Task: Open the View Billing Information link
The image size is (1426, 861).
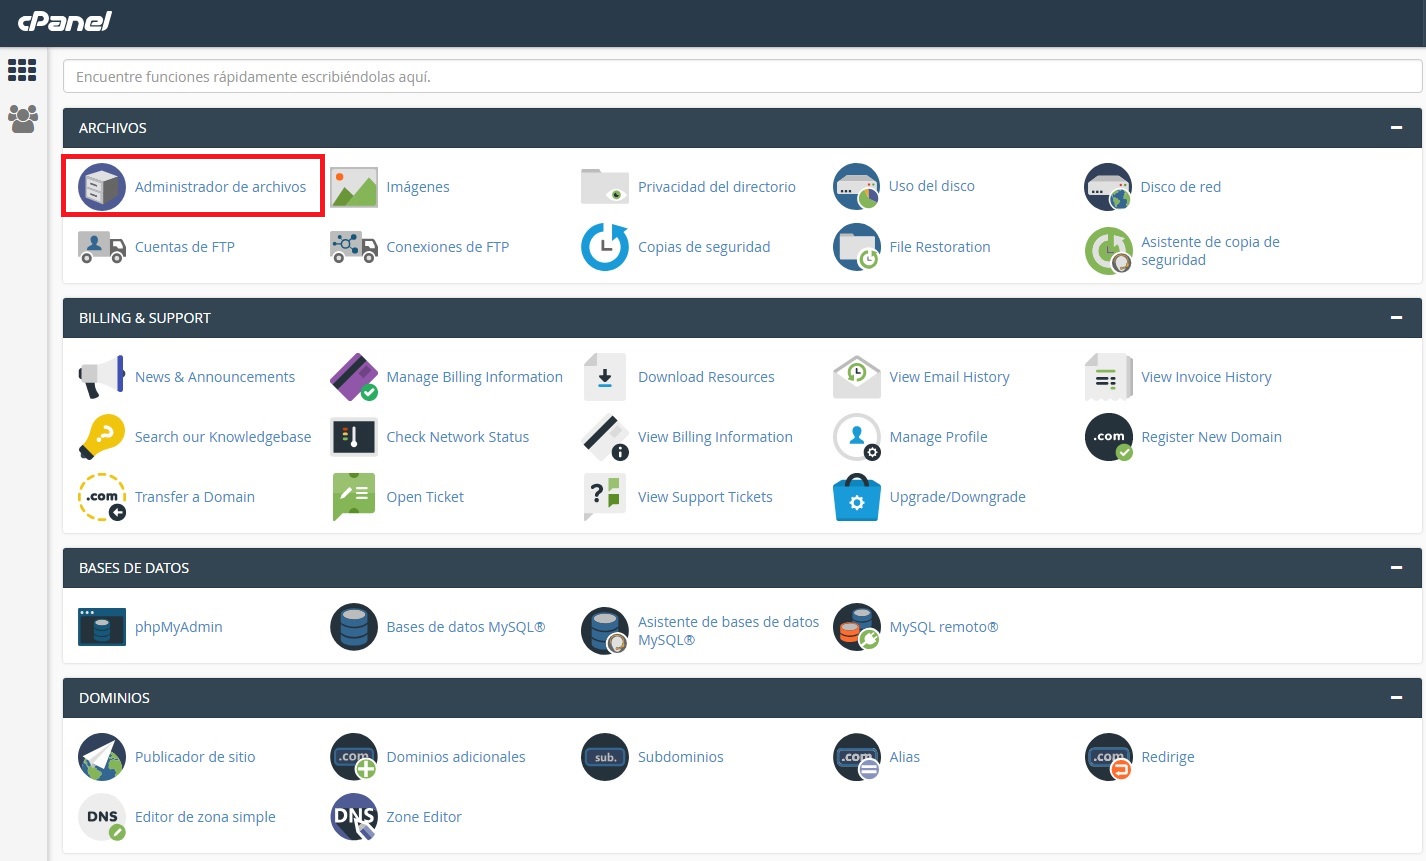Action: pyautogui.click(x=715, y=437)
